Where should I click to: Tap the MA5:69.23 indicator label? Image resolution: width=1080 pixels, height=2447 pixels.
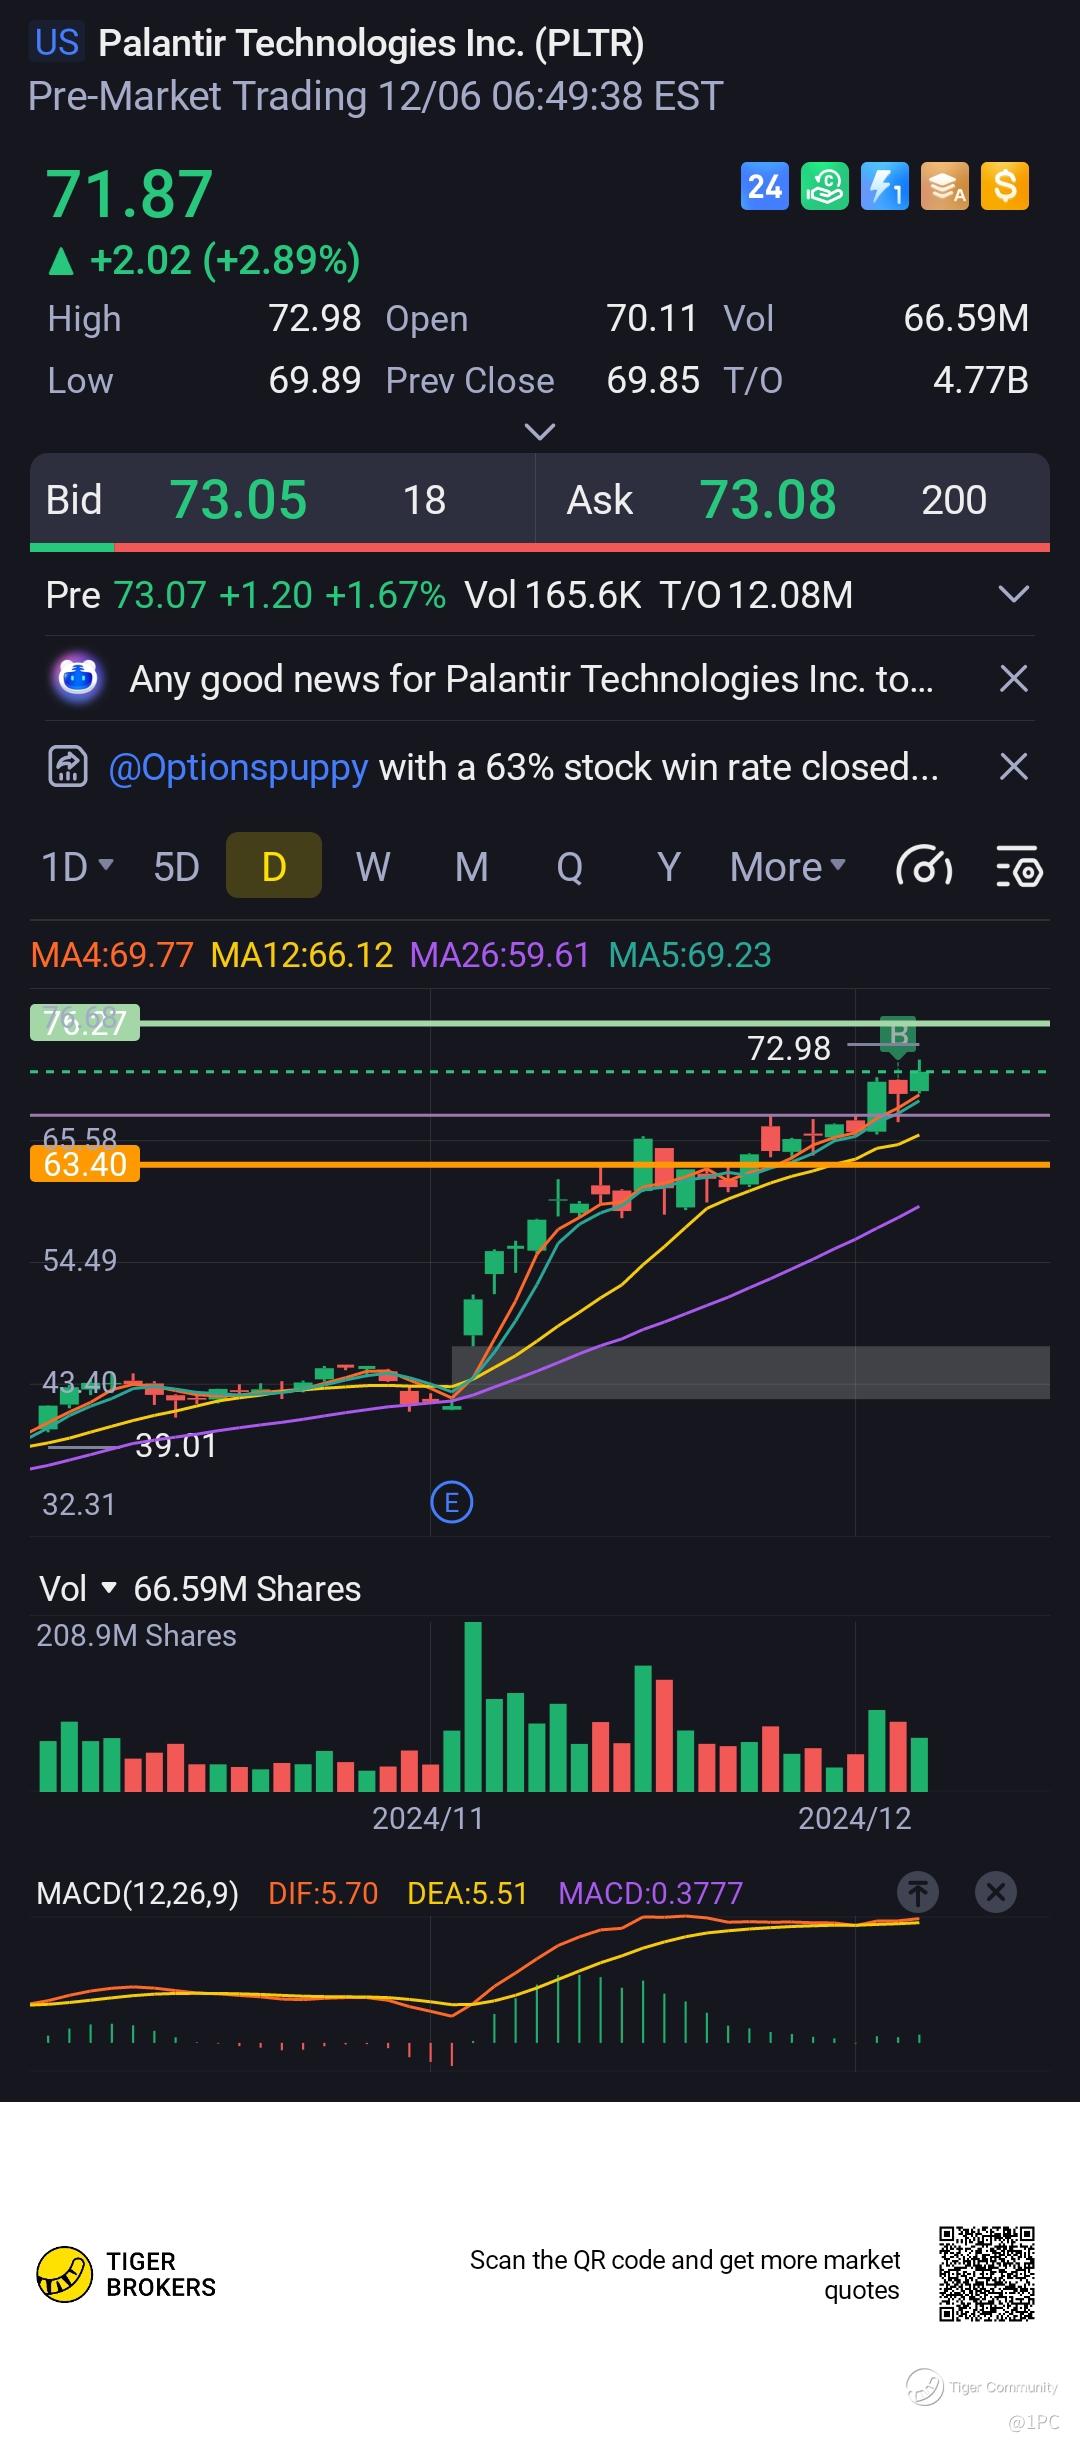(x=690, y=955)
